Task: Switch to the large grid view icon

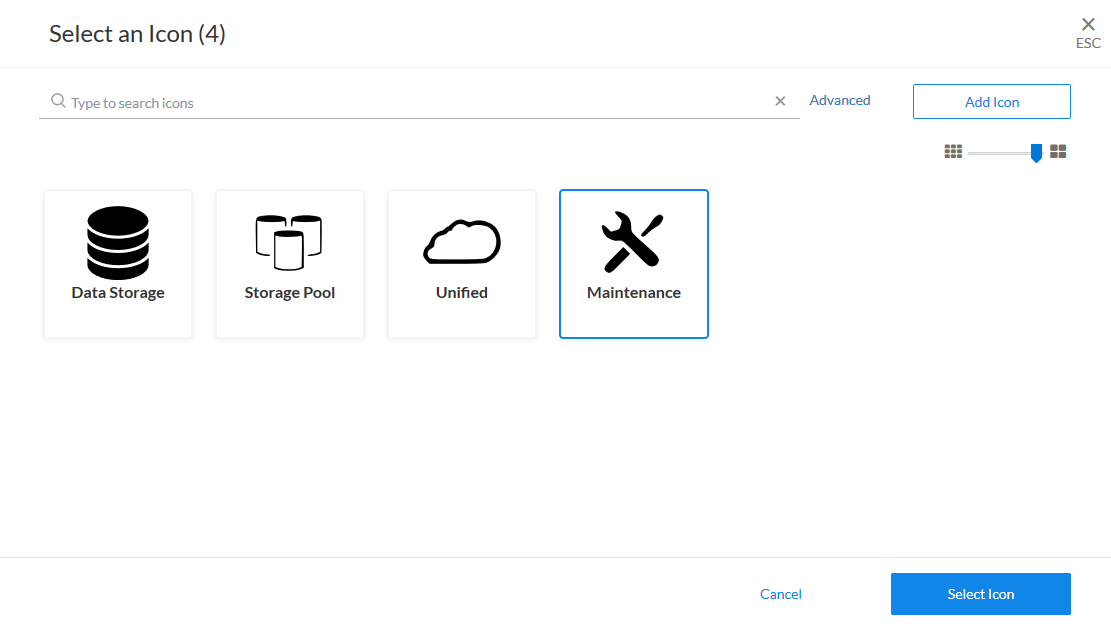Action: pyautogui.click(x=1058, y=152)
